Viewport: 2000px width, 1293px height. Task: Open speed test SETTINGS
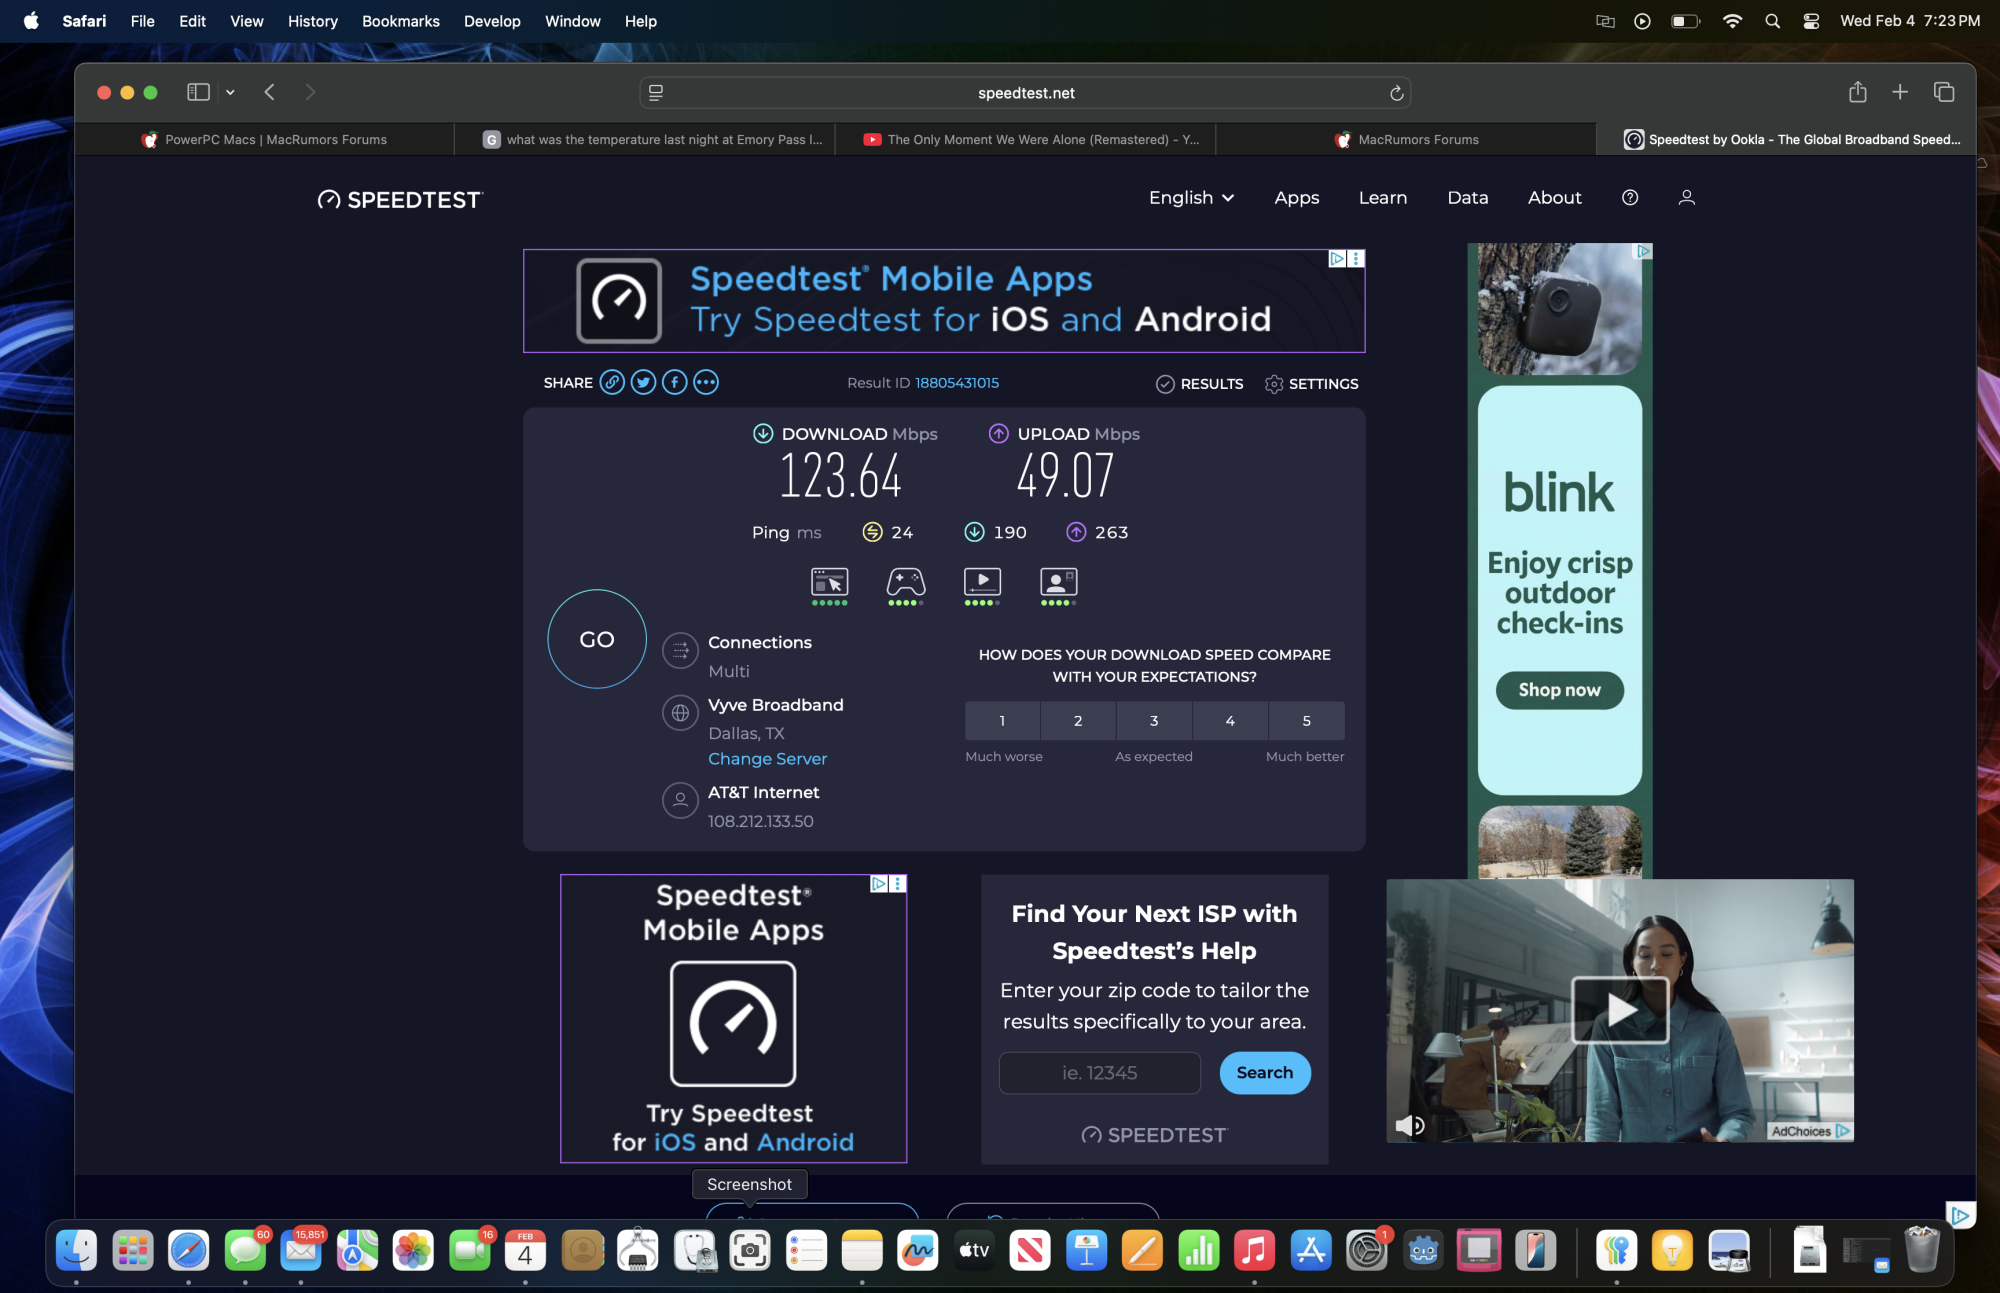(x=1312, y=384)
